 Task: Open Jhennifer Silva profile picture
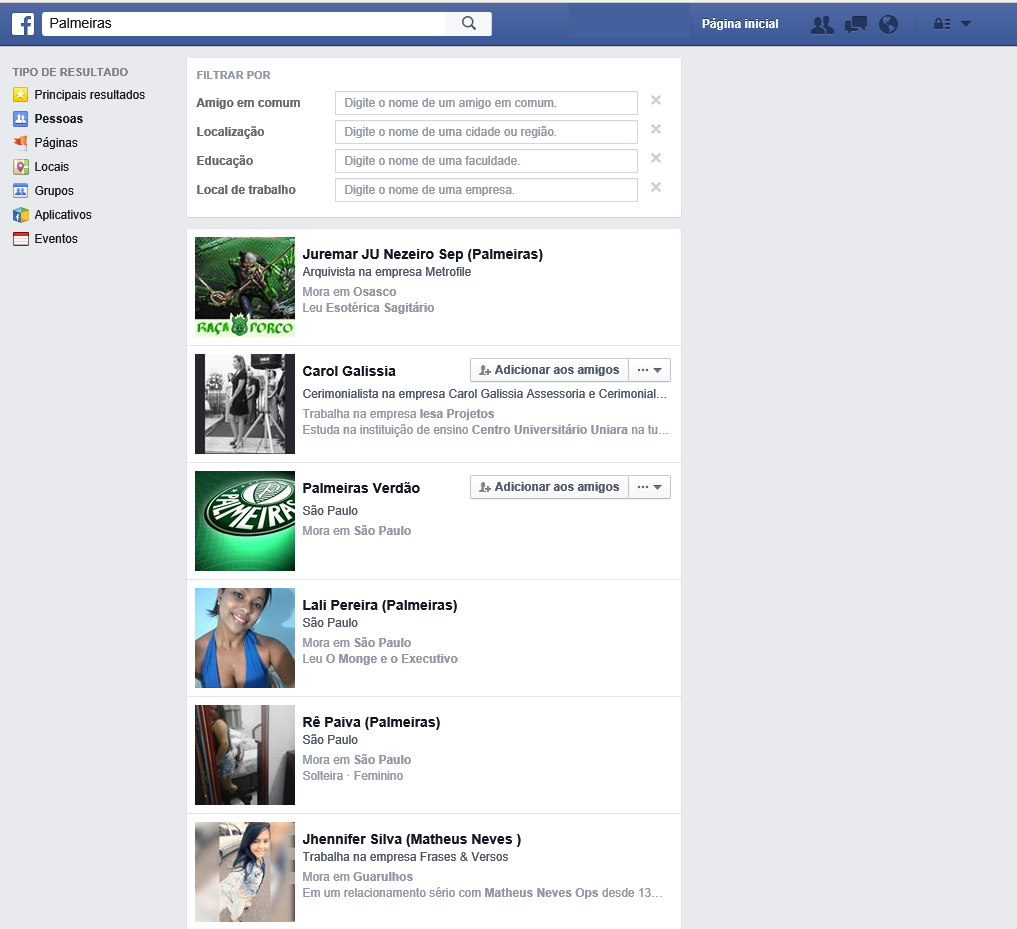[245, 872]
